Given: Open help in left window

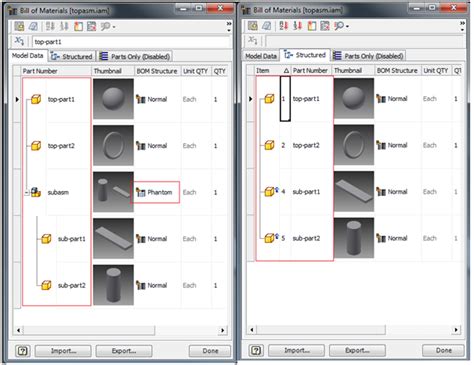Looking at the screenshot, I should (x=23, y=351).
